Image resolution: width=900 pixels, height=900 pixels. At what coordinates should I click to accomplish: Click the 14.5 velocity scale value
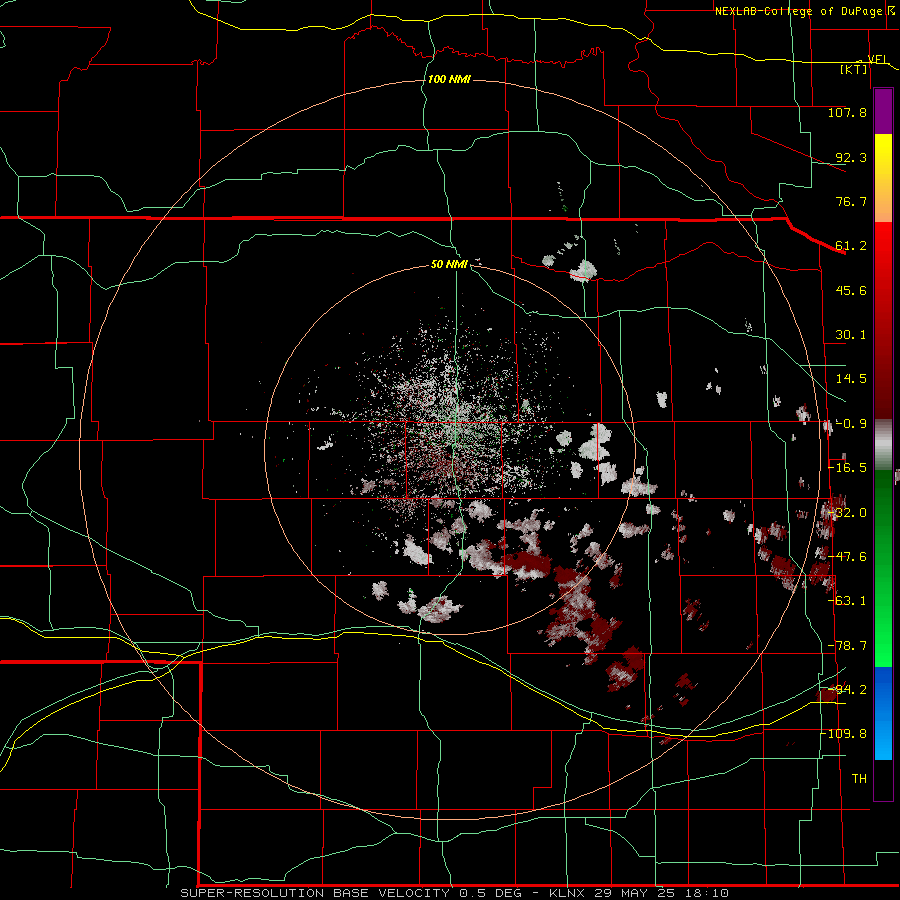[851, 379]
